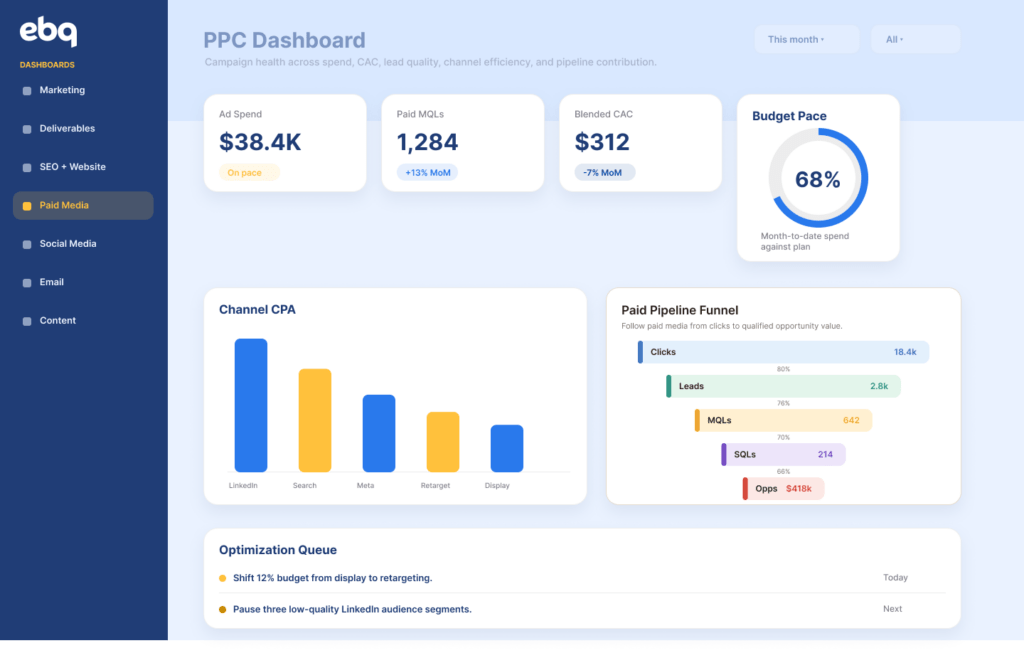This screenshot has height=653, width=1024.
Task: Click the yellow dot beside Shift 12% budget
Action: point(223,578)
